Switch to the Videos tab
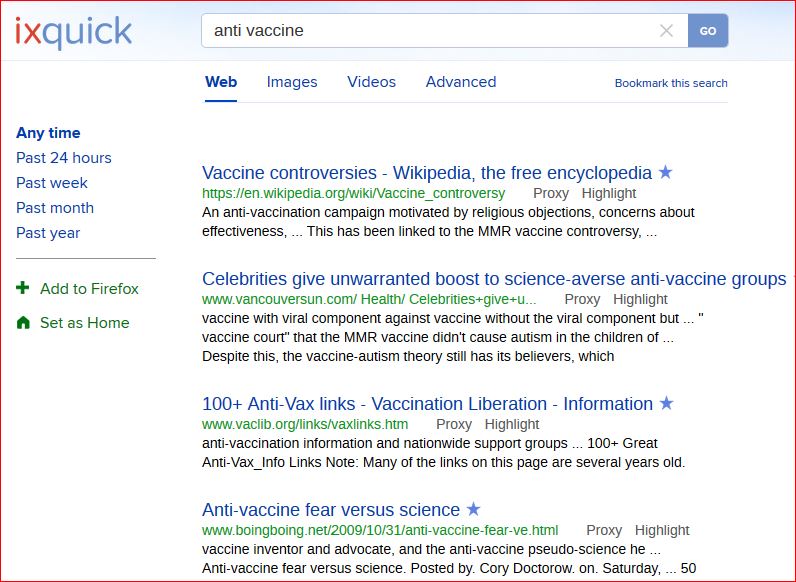 click(371, 82)
